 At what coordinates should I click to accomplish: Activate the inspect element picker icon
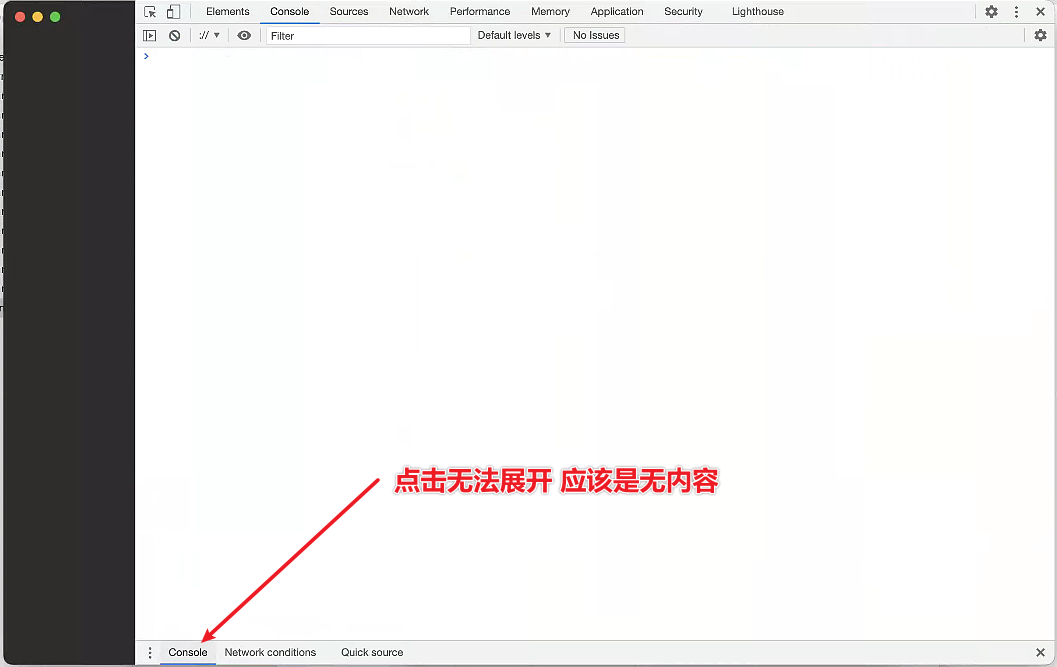click(x=150, y=11)
